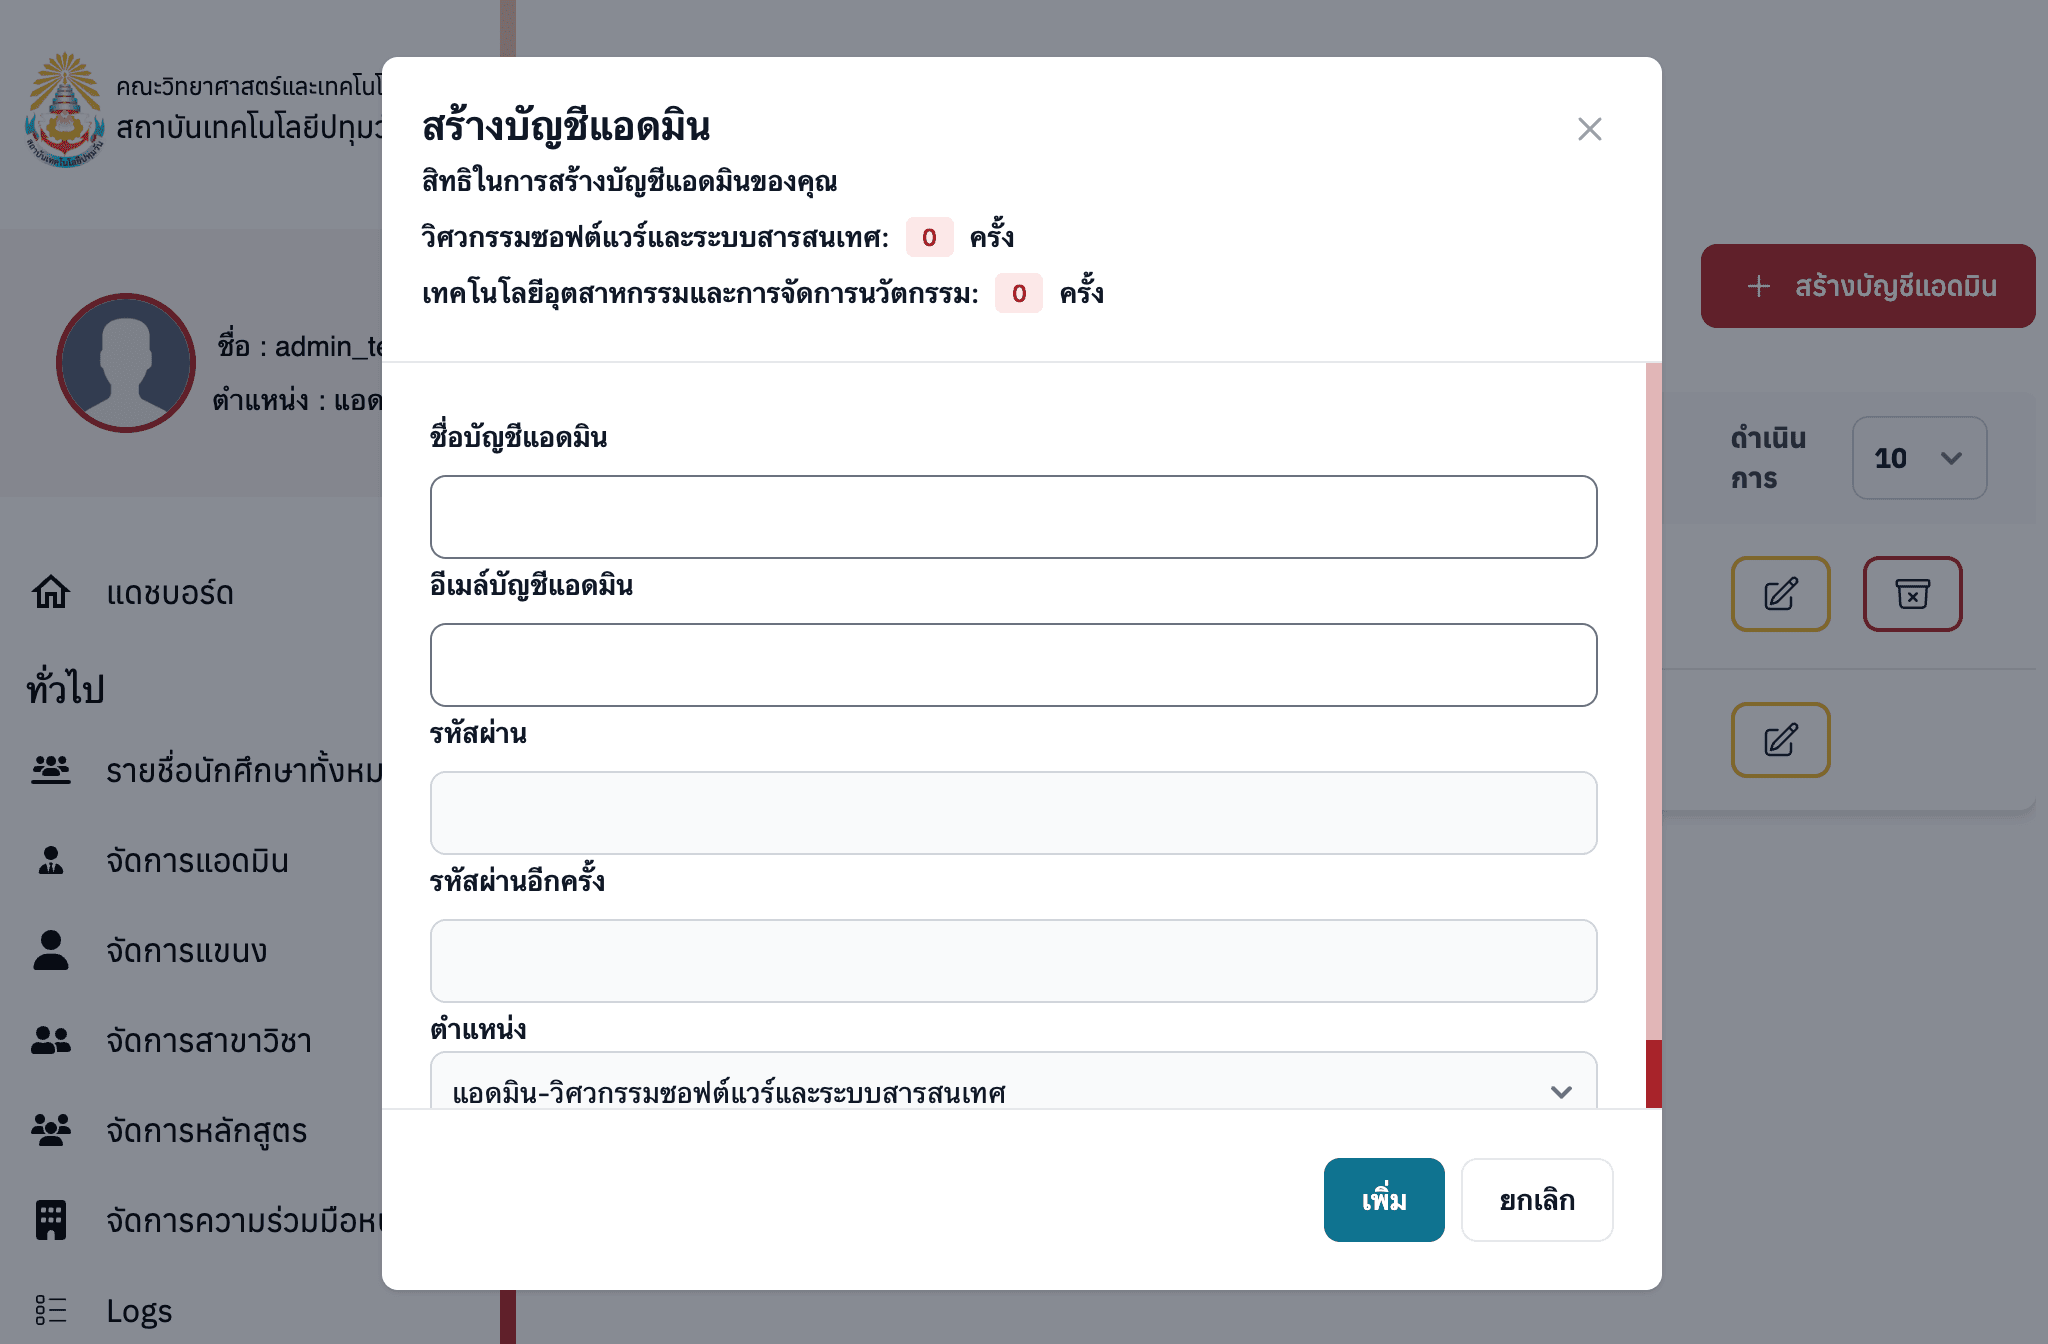Screen dimensions: 2048x1344
Task: Click the user icon beside จัดการแขนง
Action: (x=50, y=951)
